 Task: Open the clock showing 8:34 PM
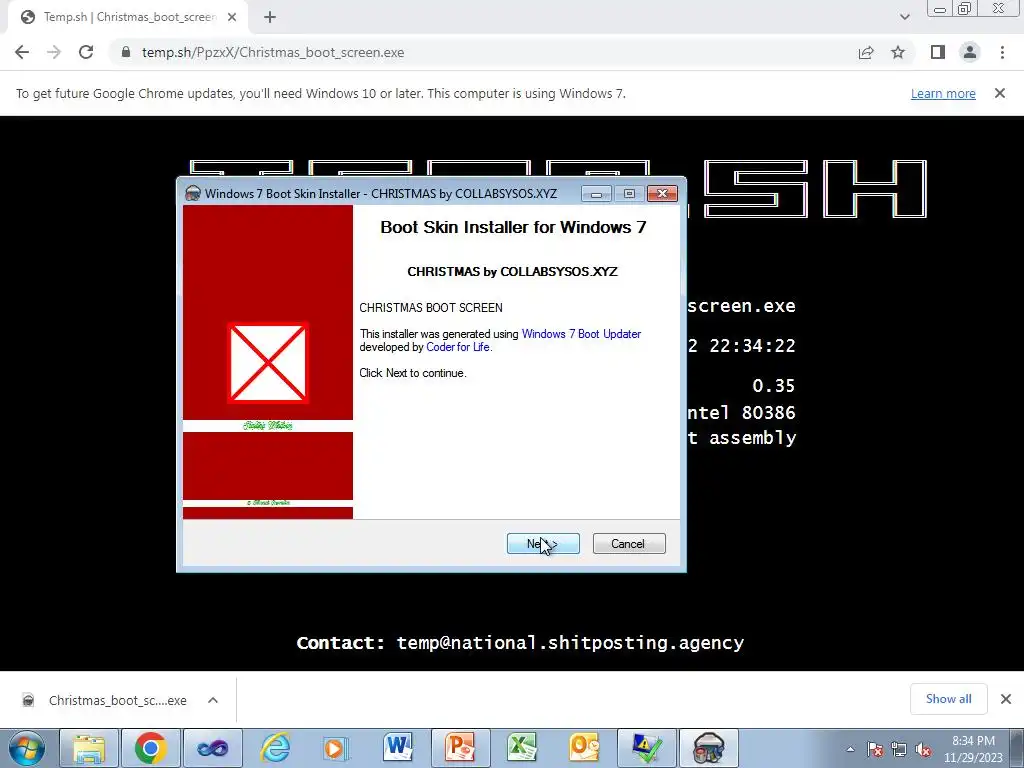[973, 749]
